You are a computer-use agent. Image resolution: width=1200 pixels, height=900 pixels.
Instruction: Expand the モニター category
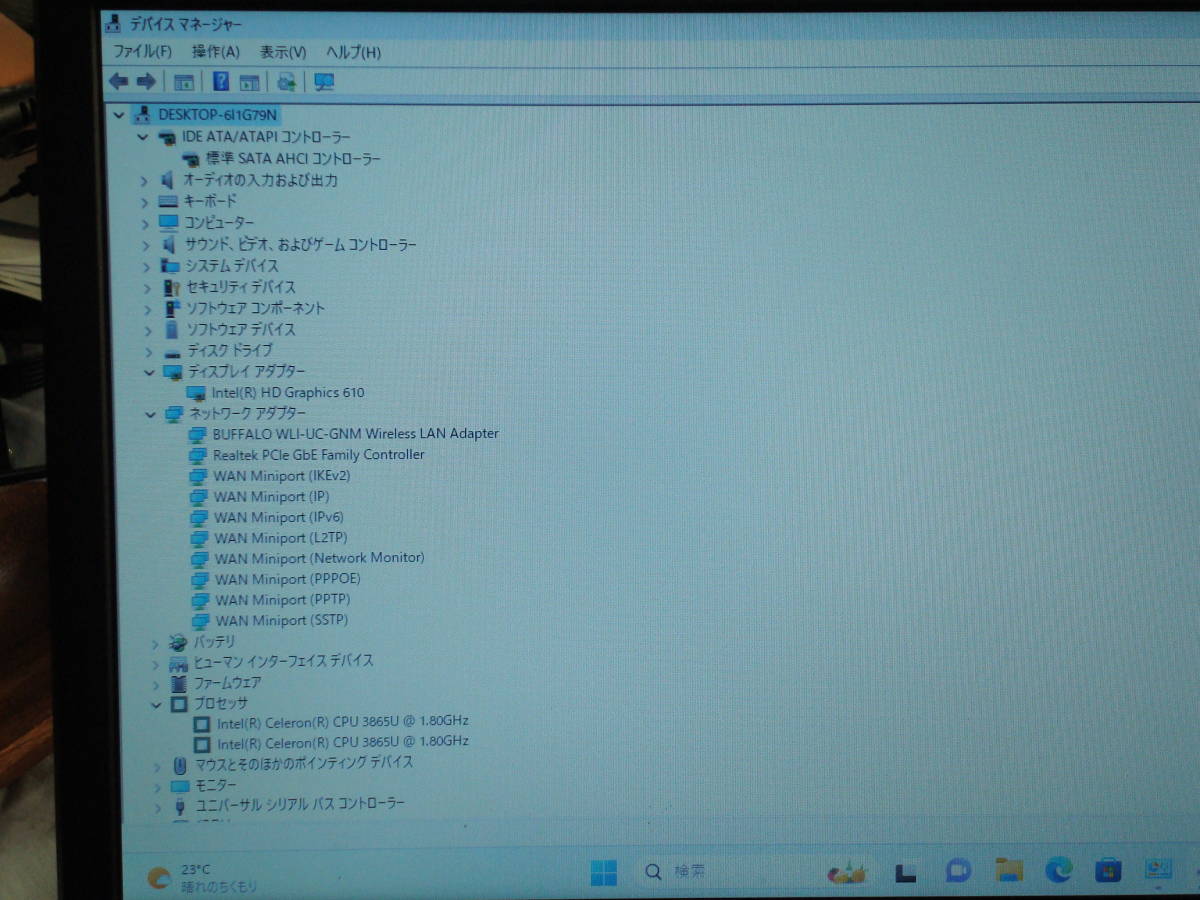pyautogui.click(x=157, y=787)
